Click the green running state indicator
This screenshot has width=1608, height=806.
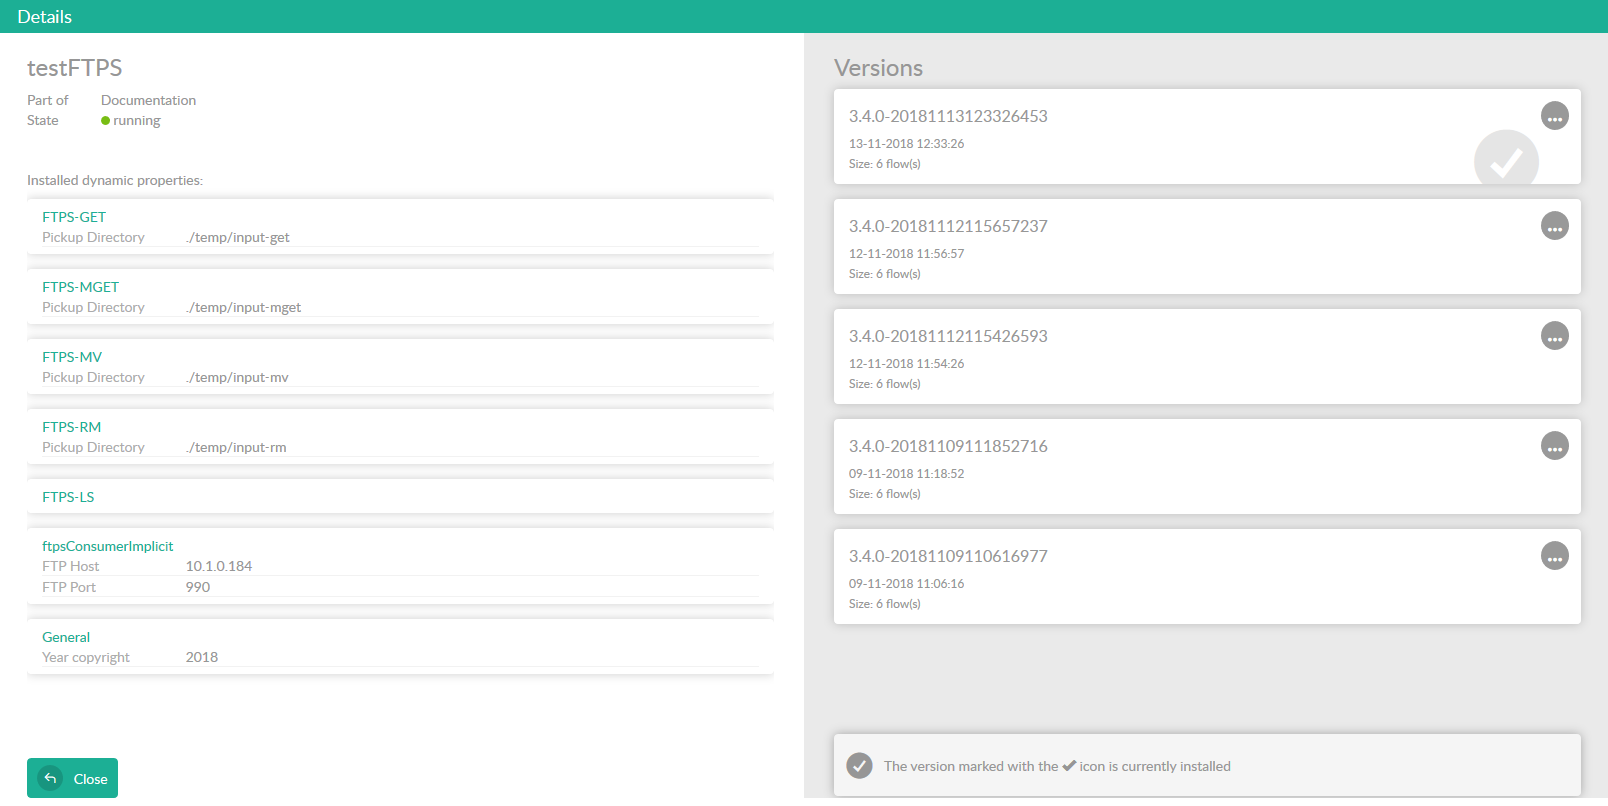coord(106,121)
